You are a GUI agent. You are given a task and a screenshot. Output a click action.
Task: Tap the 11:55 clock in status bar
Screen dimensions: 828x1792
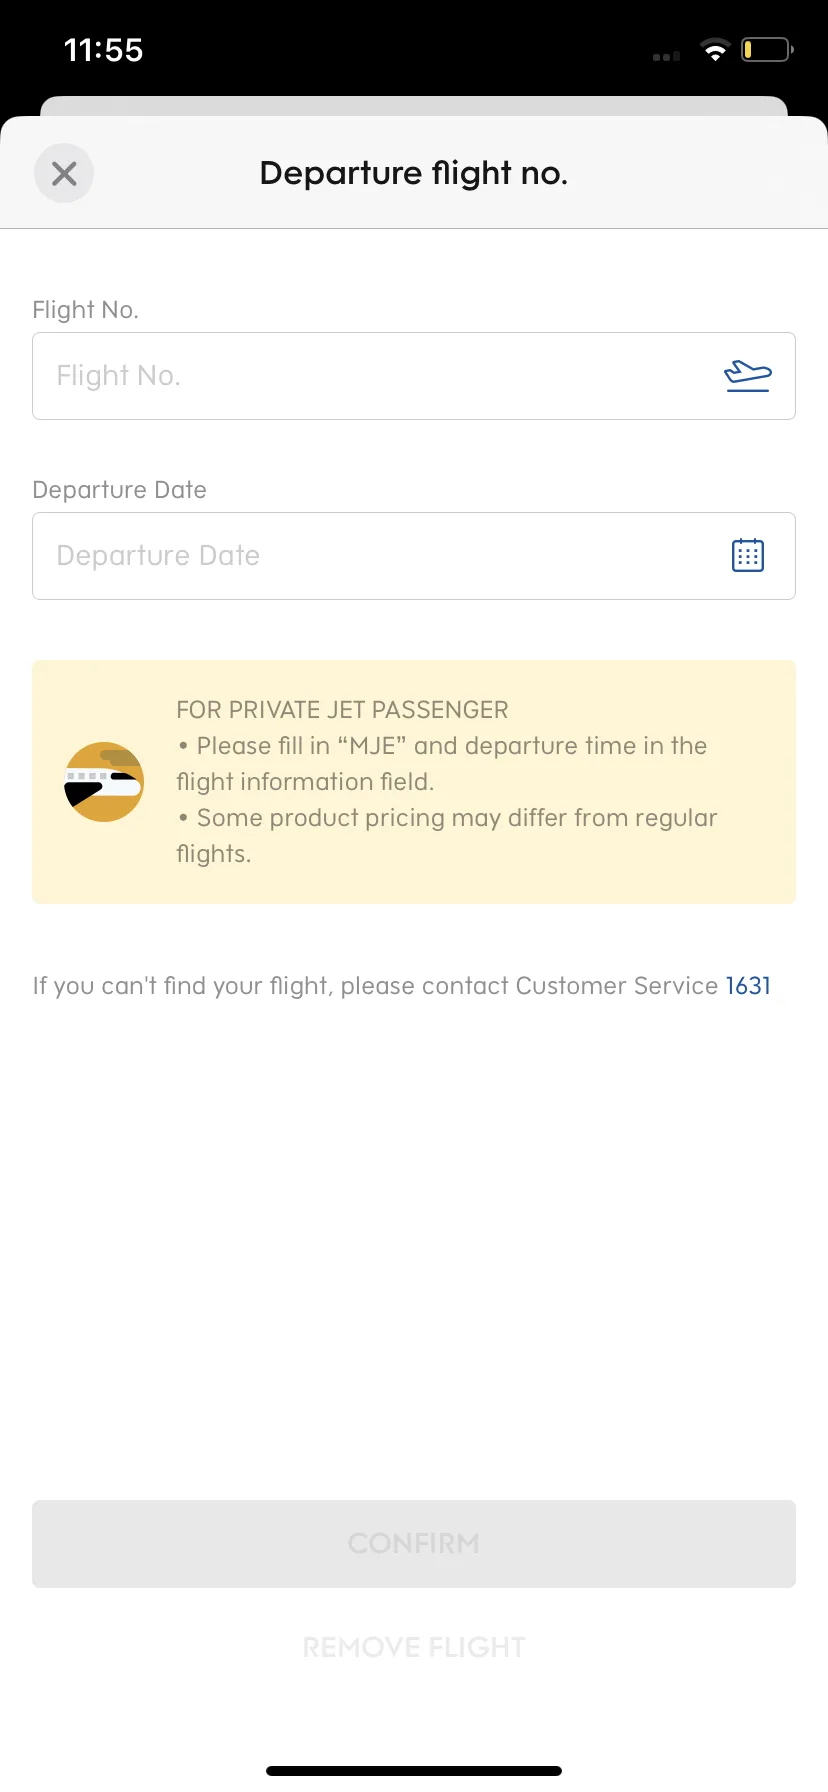coord(103,50)
